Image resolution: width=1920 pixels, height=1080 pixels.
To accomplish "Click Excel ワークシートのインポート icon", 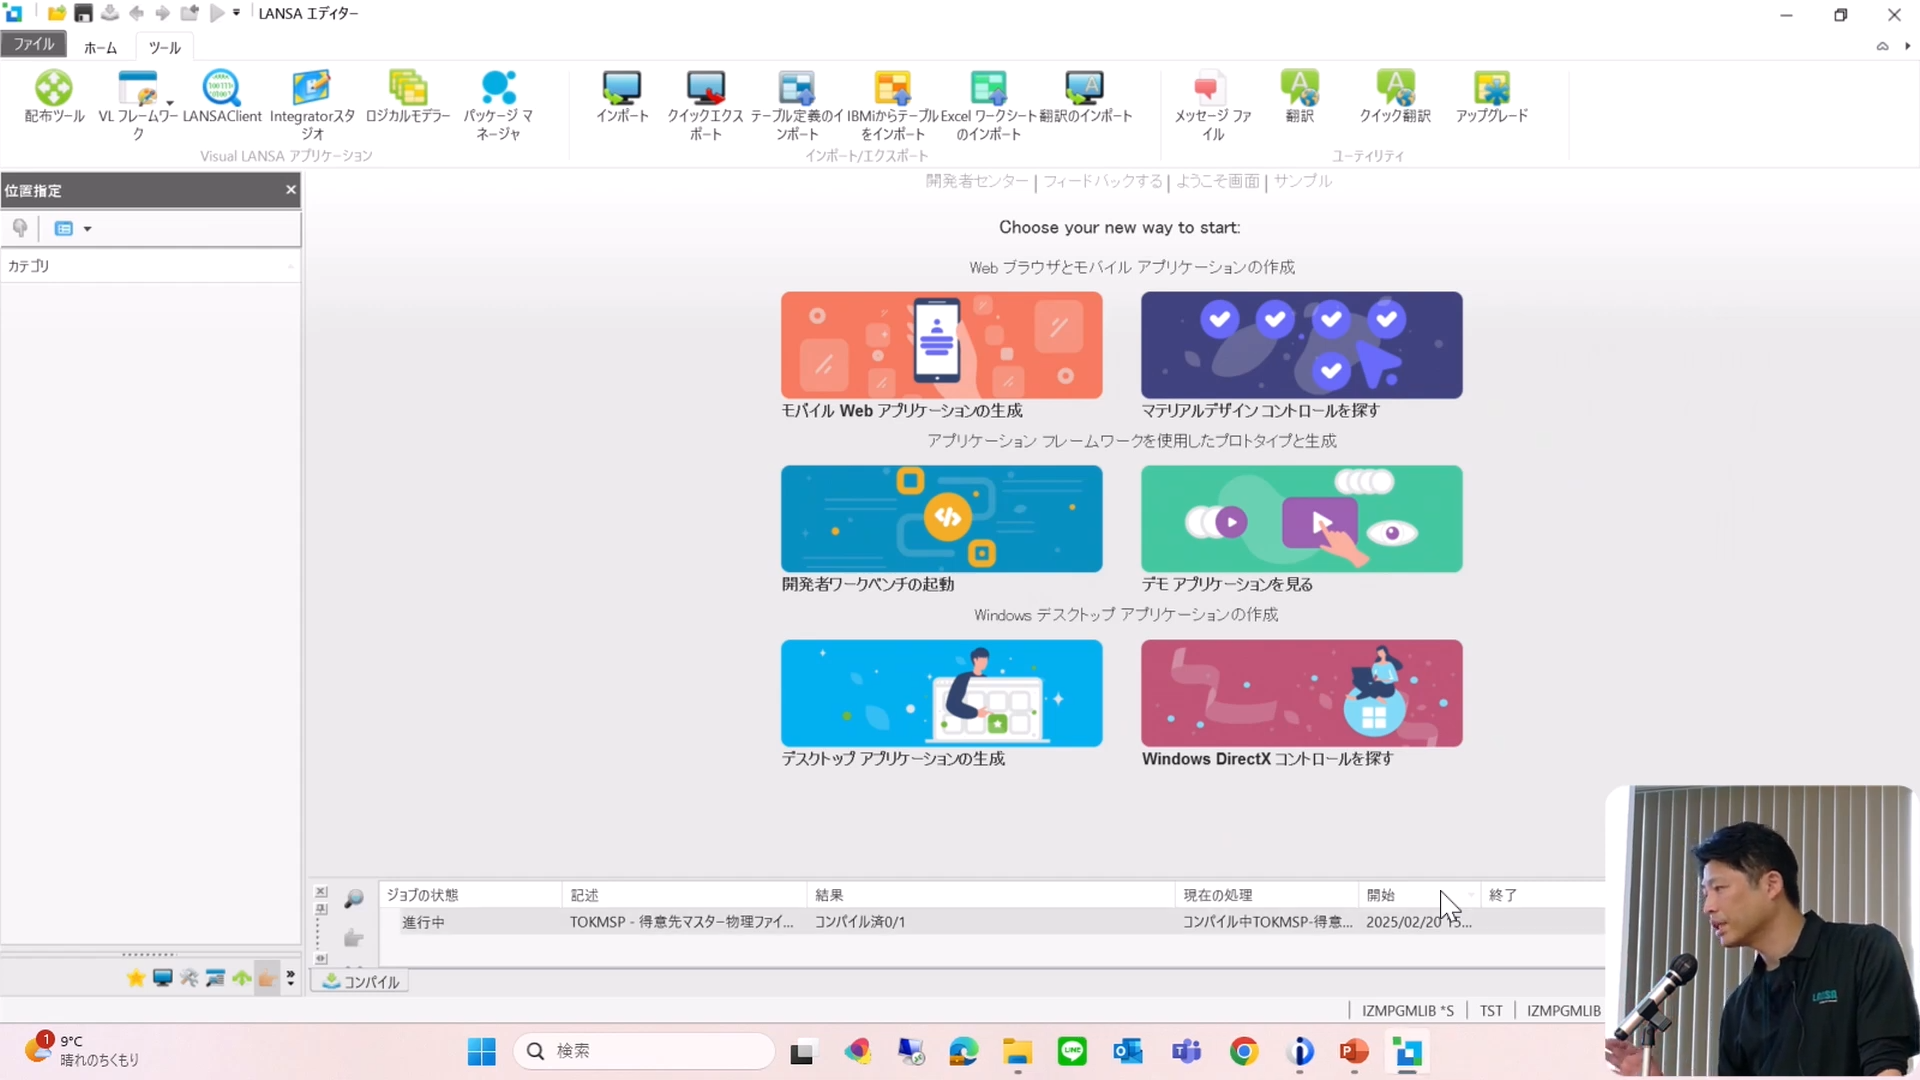I will pyautogui.click(x=988, y=104).
